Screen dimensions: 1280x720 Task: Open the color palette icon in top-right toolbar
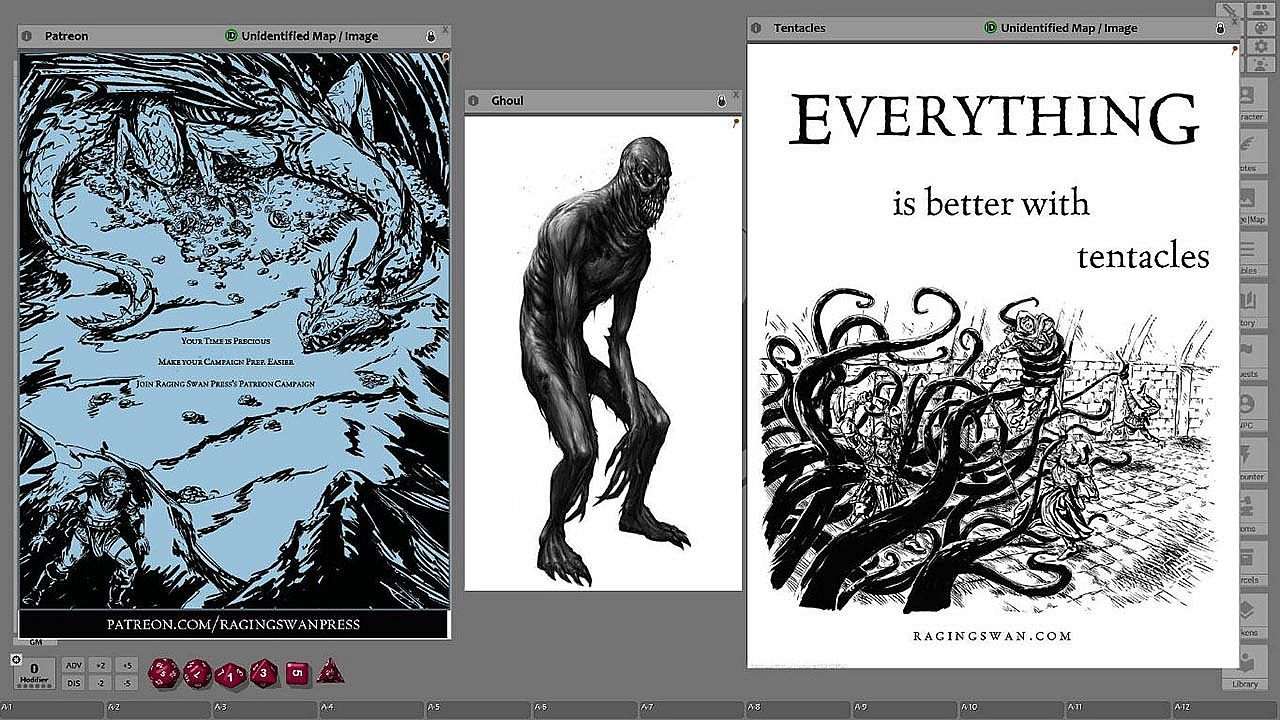tap(1262, 27)
